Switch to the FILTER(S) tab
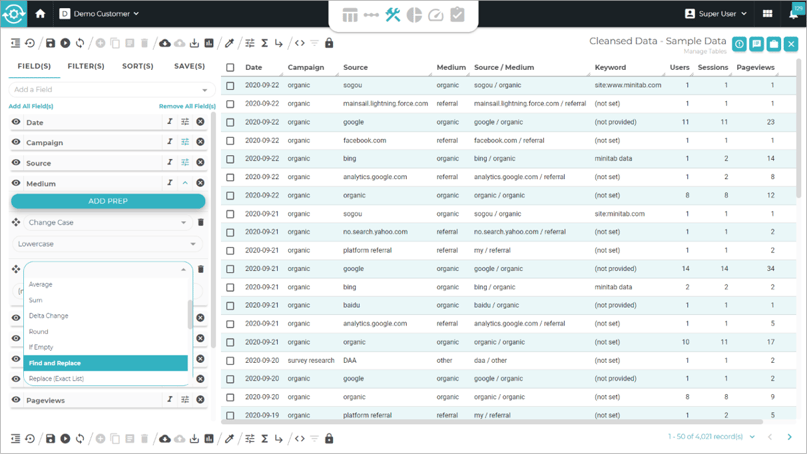Screen dimensions: 807x454 [86, 66]
